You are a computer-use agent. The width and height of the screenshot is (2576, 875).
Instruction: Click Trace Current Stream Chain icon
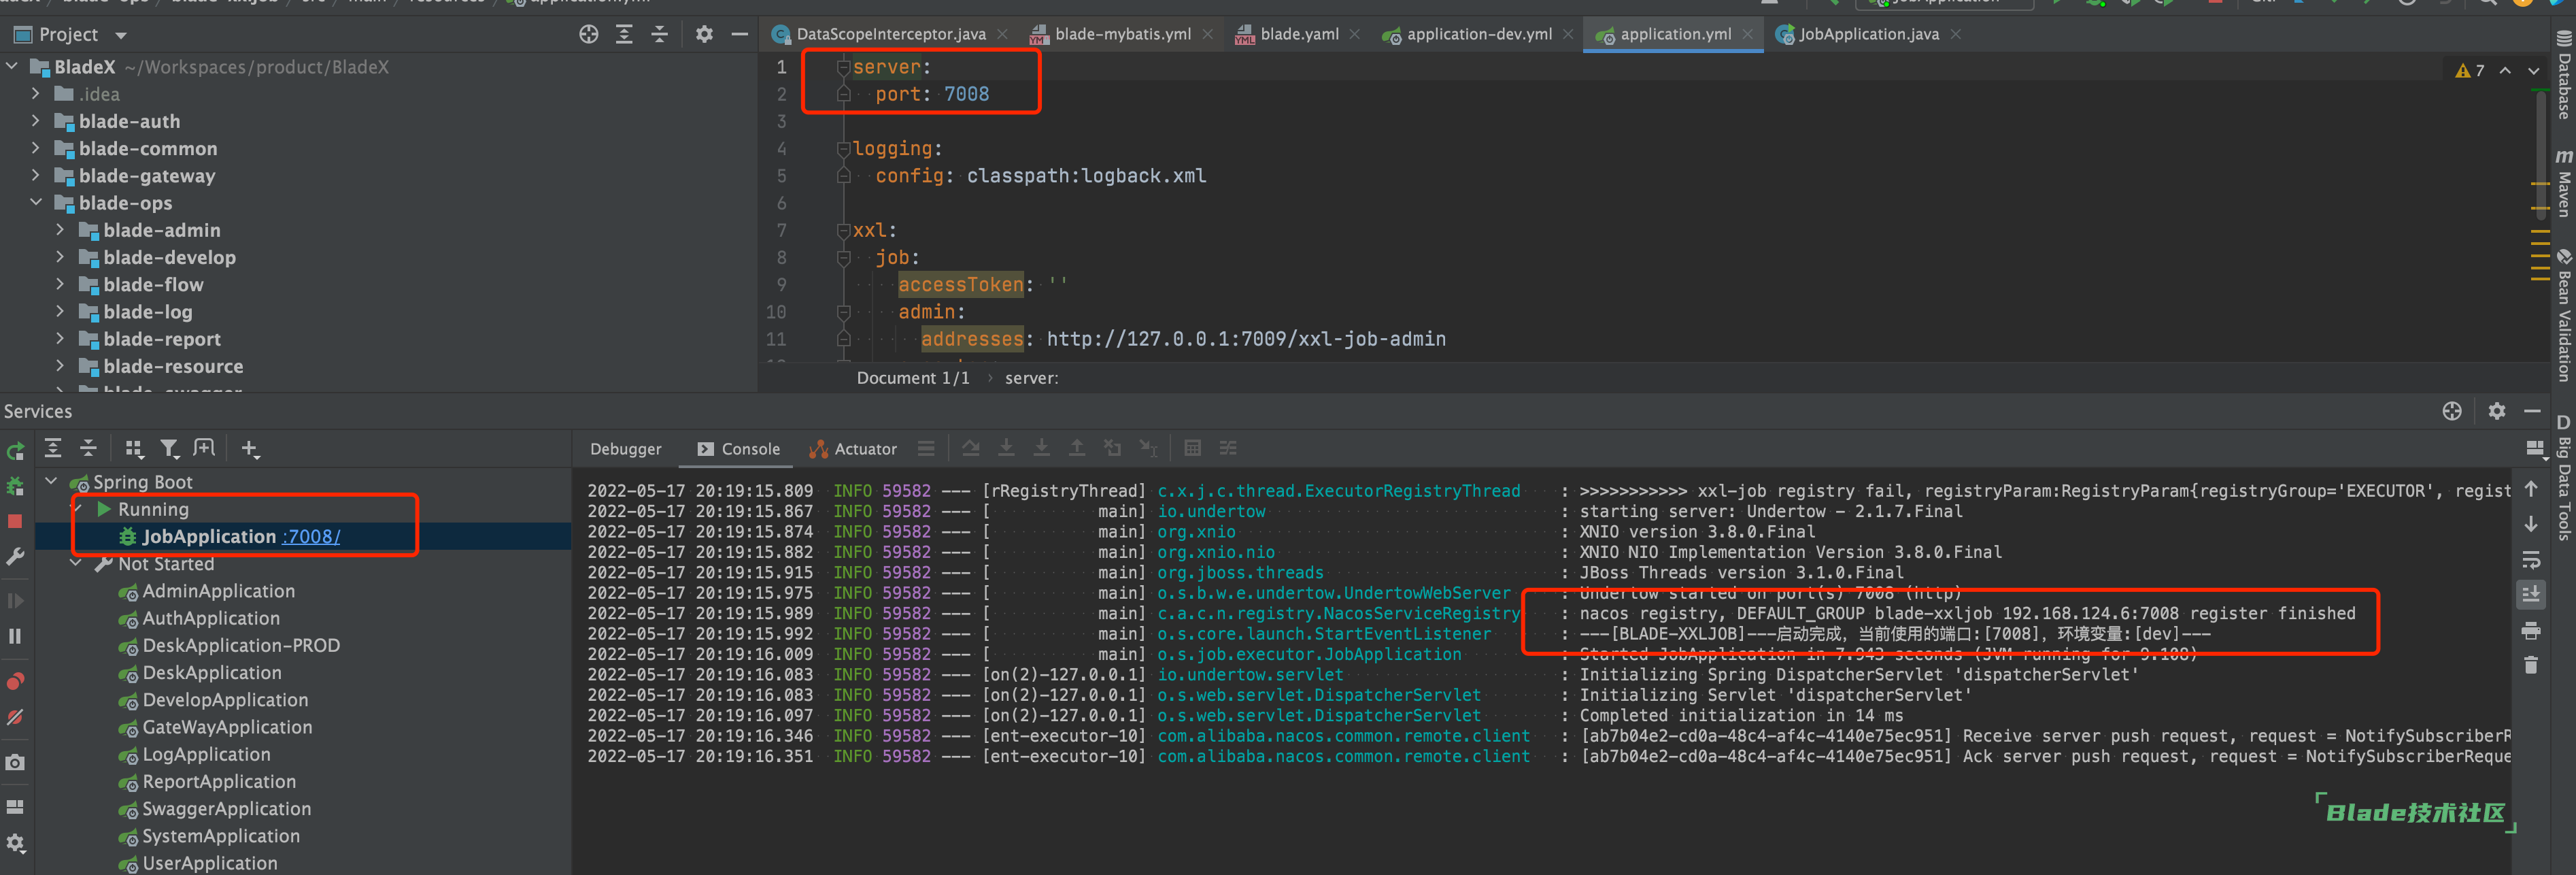pos(1228,448)
